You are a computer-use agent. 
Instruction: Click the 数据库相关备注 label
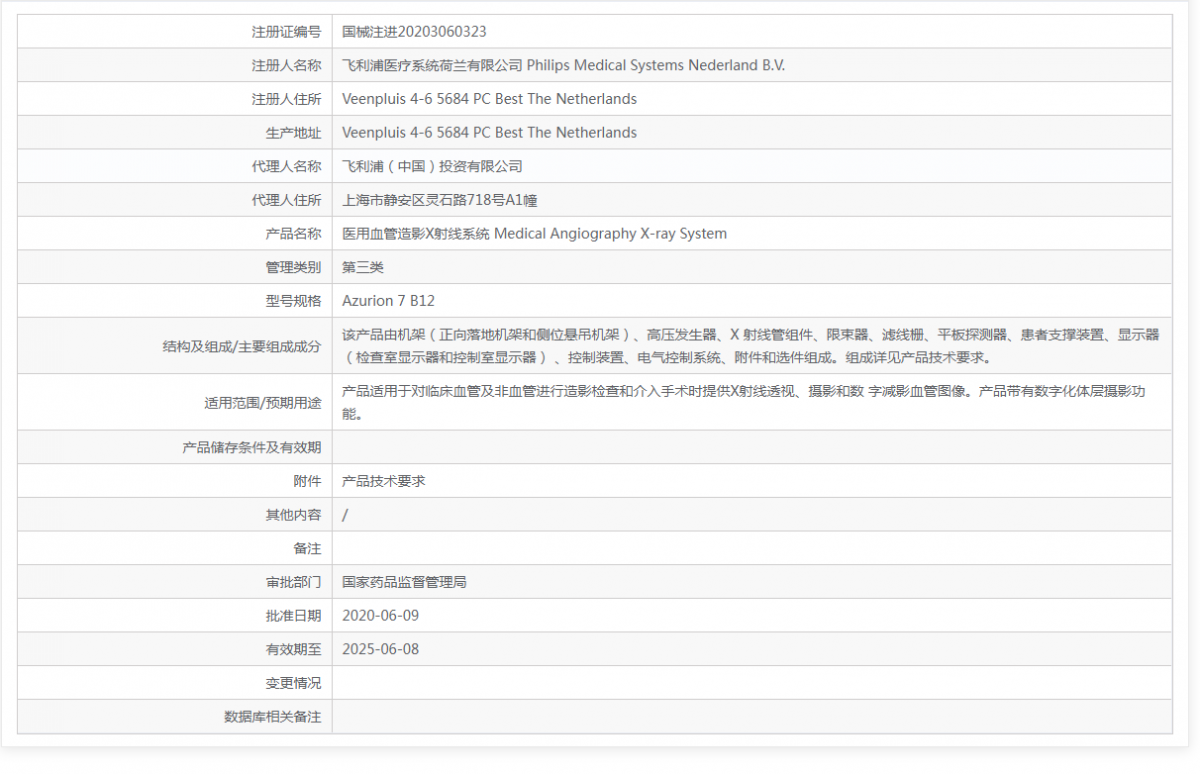pos(273,717)
